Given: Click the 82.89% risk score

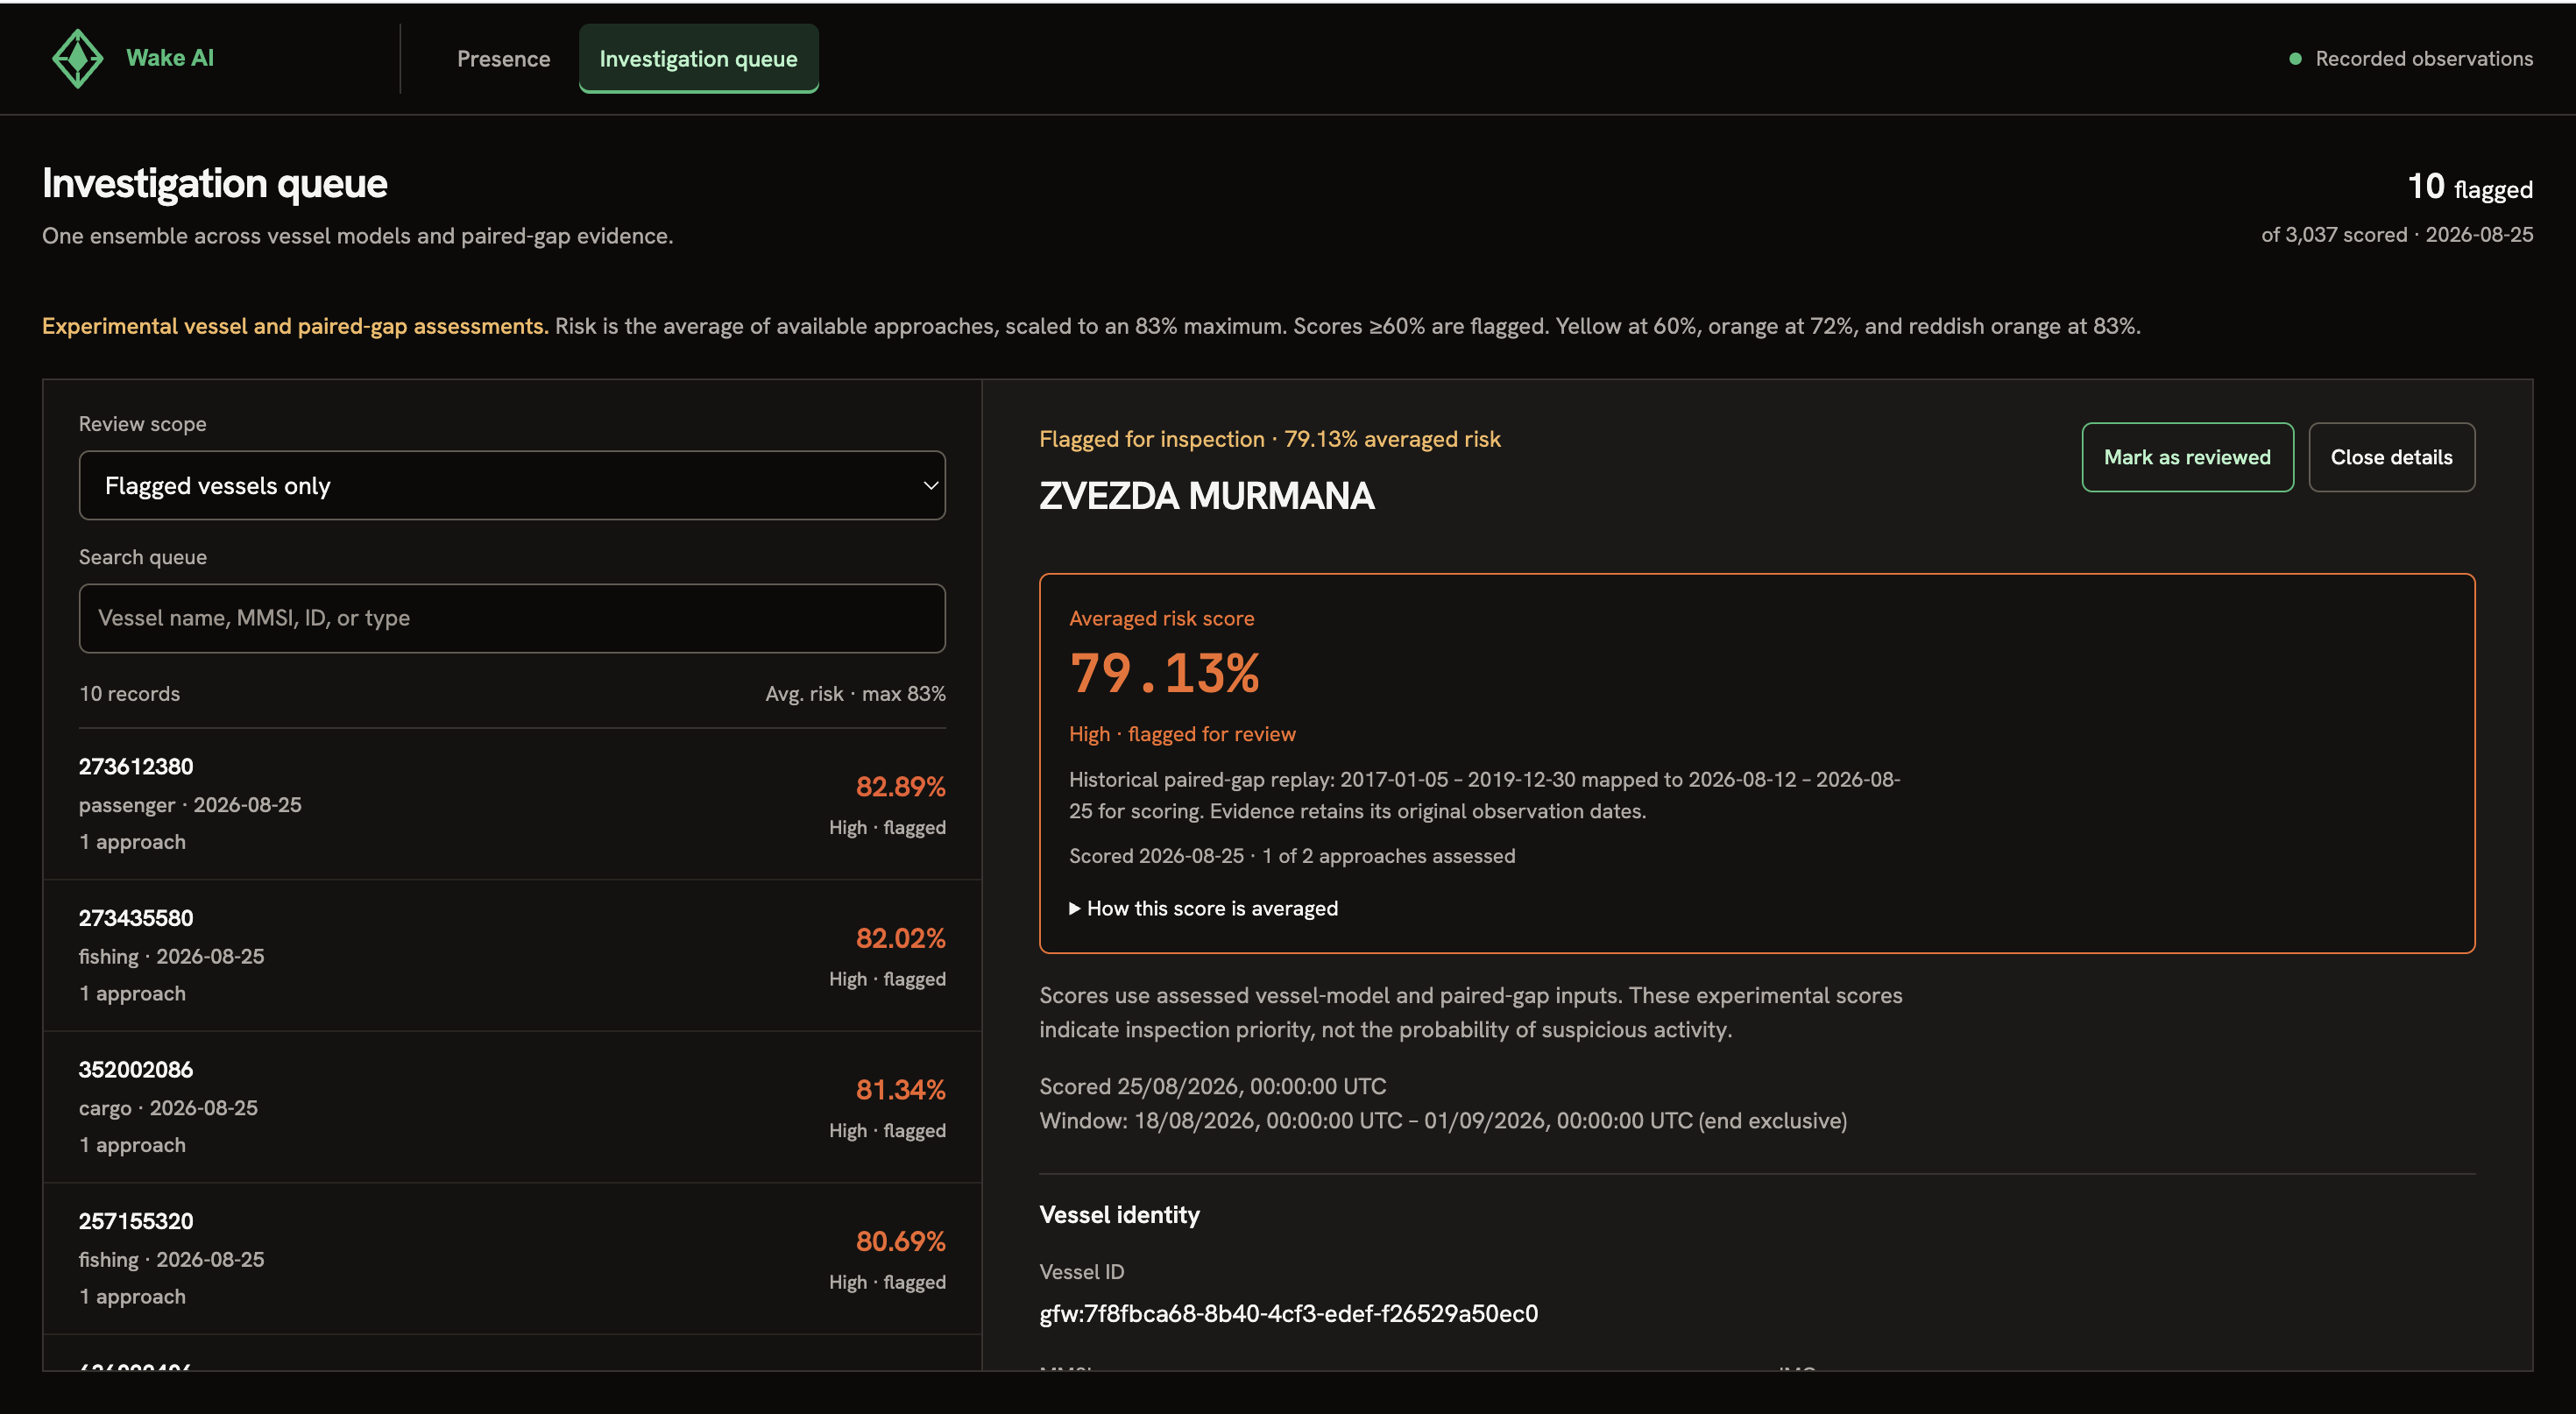Looking at the screenshot, I should coord(900,787).
